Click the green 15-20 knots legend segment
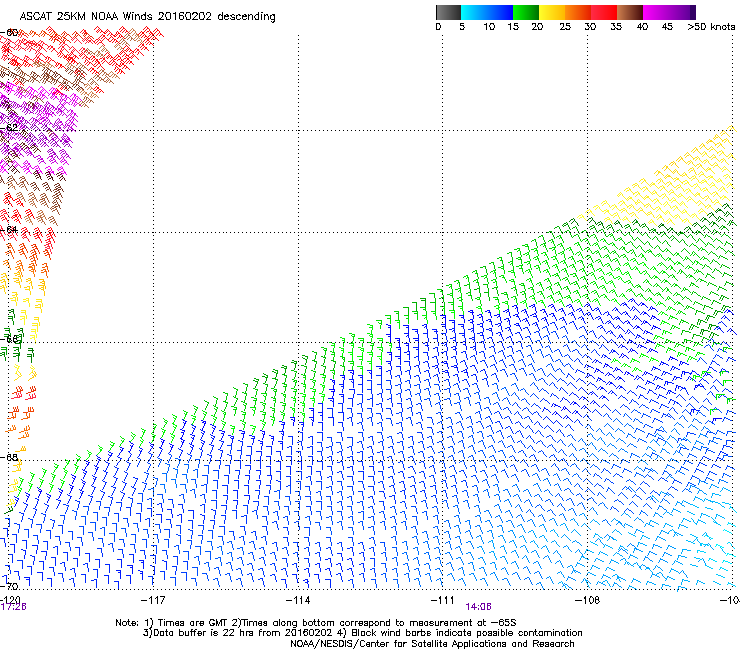This screenshot has width=740, height=650. tap(526, 12)
